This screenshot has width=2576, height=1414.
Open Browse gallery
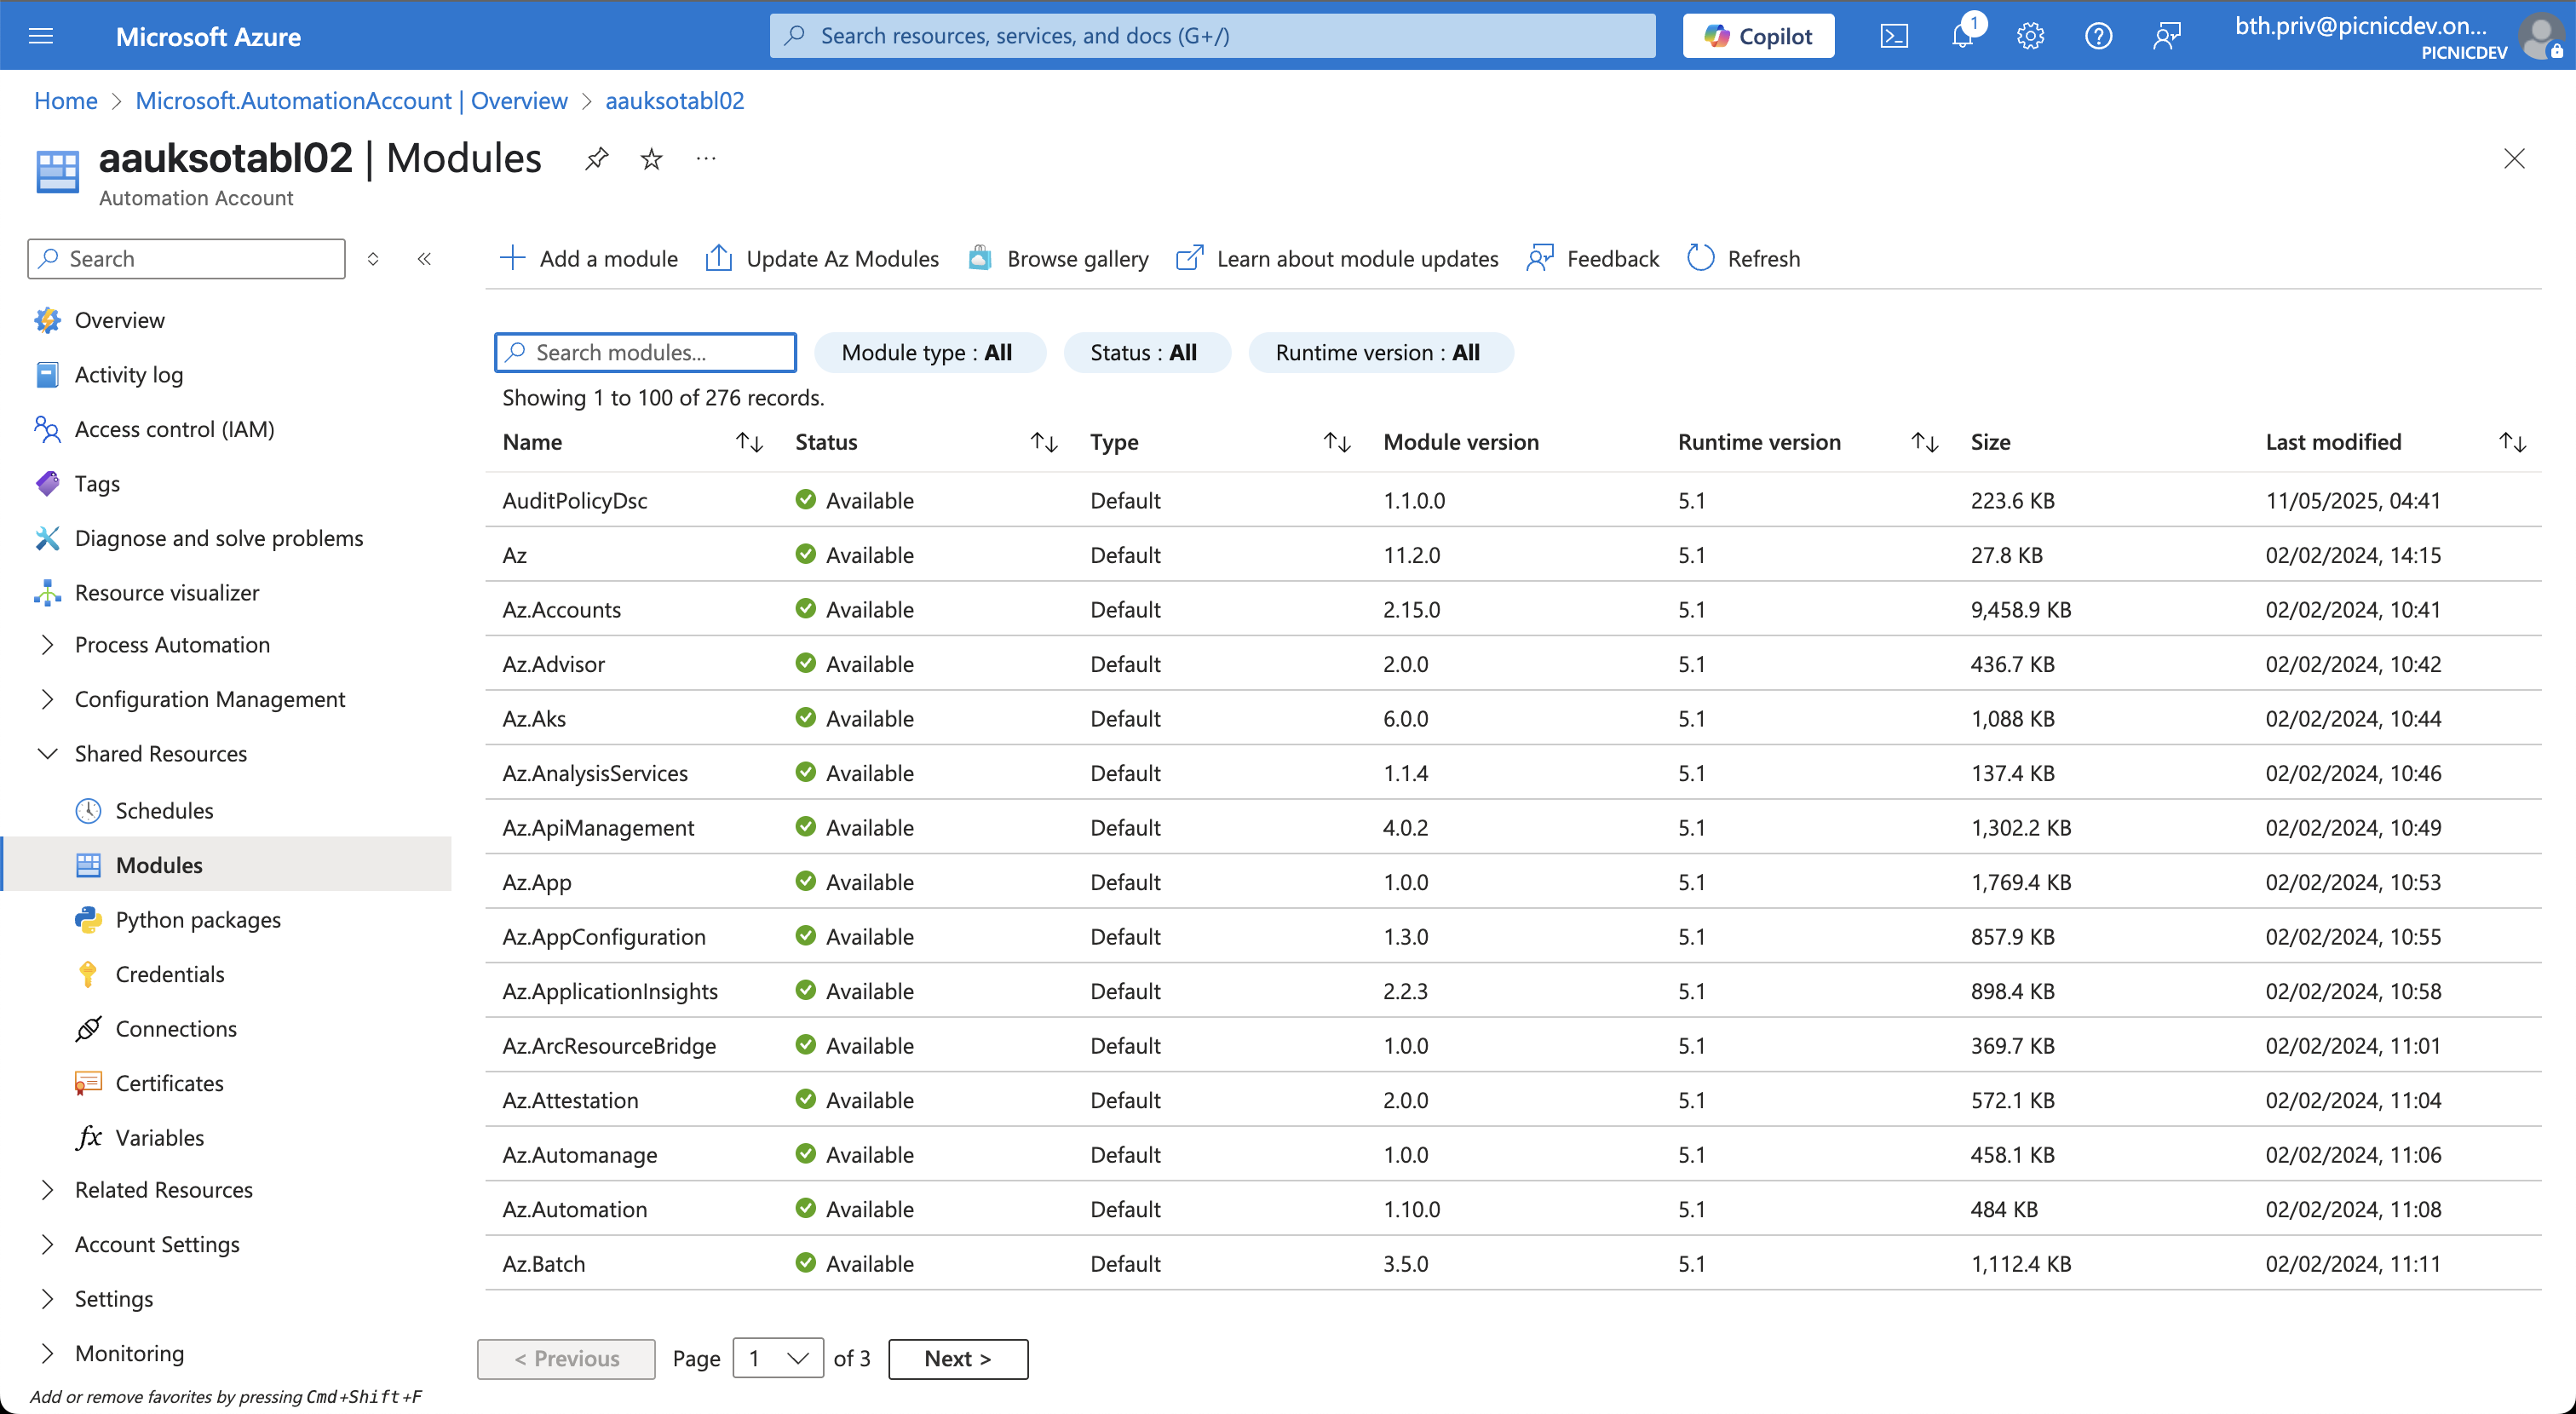click(1058, 259)
